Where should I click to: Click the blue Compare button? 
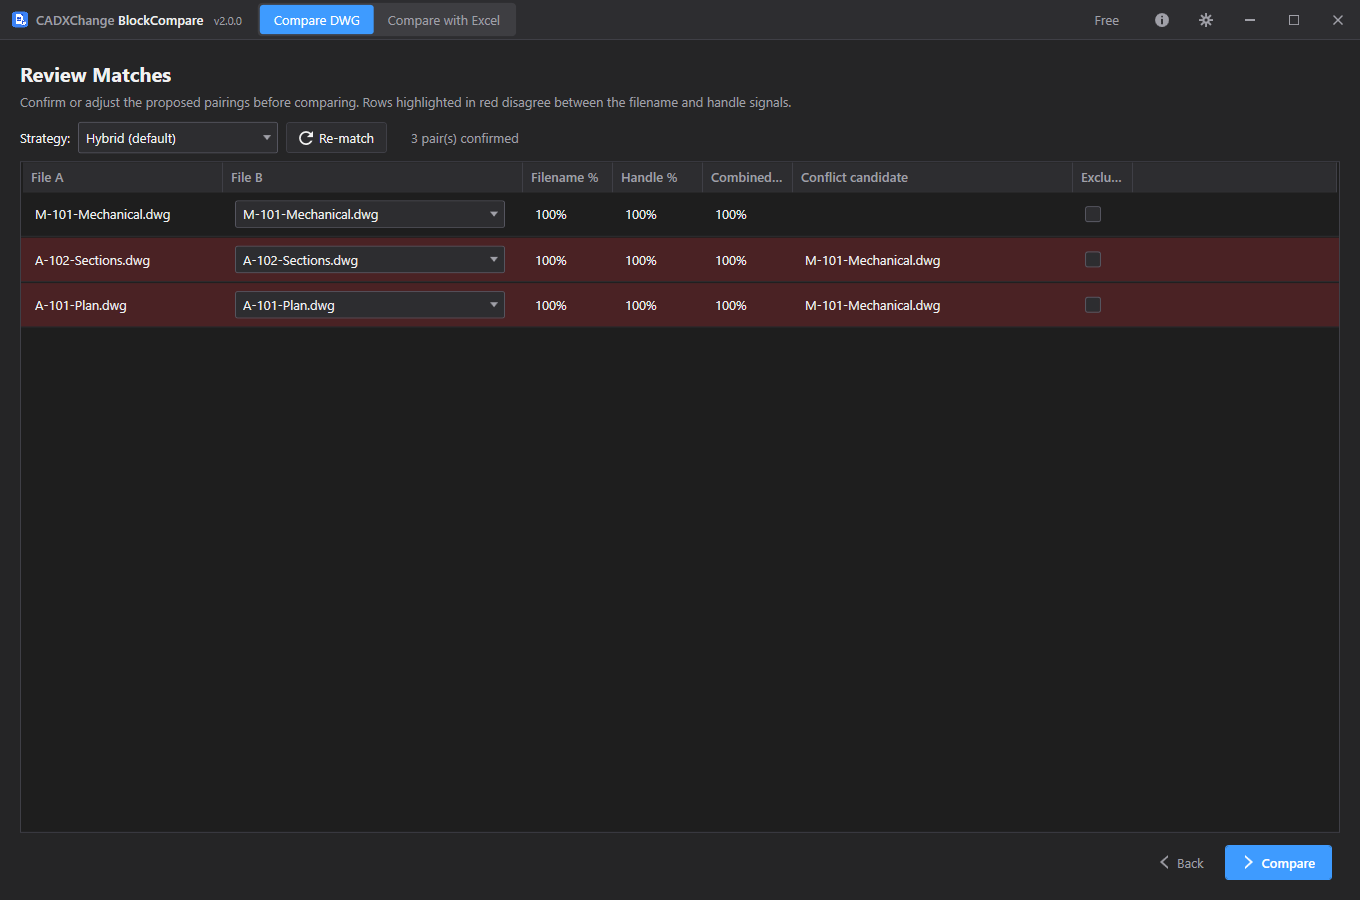1278,863
